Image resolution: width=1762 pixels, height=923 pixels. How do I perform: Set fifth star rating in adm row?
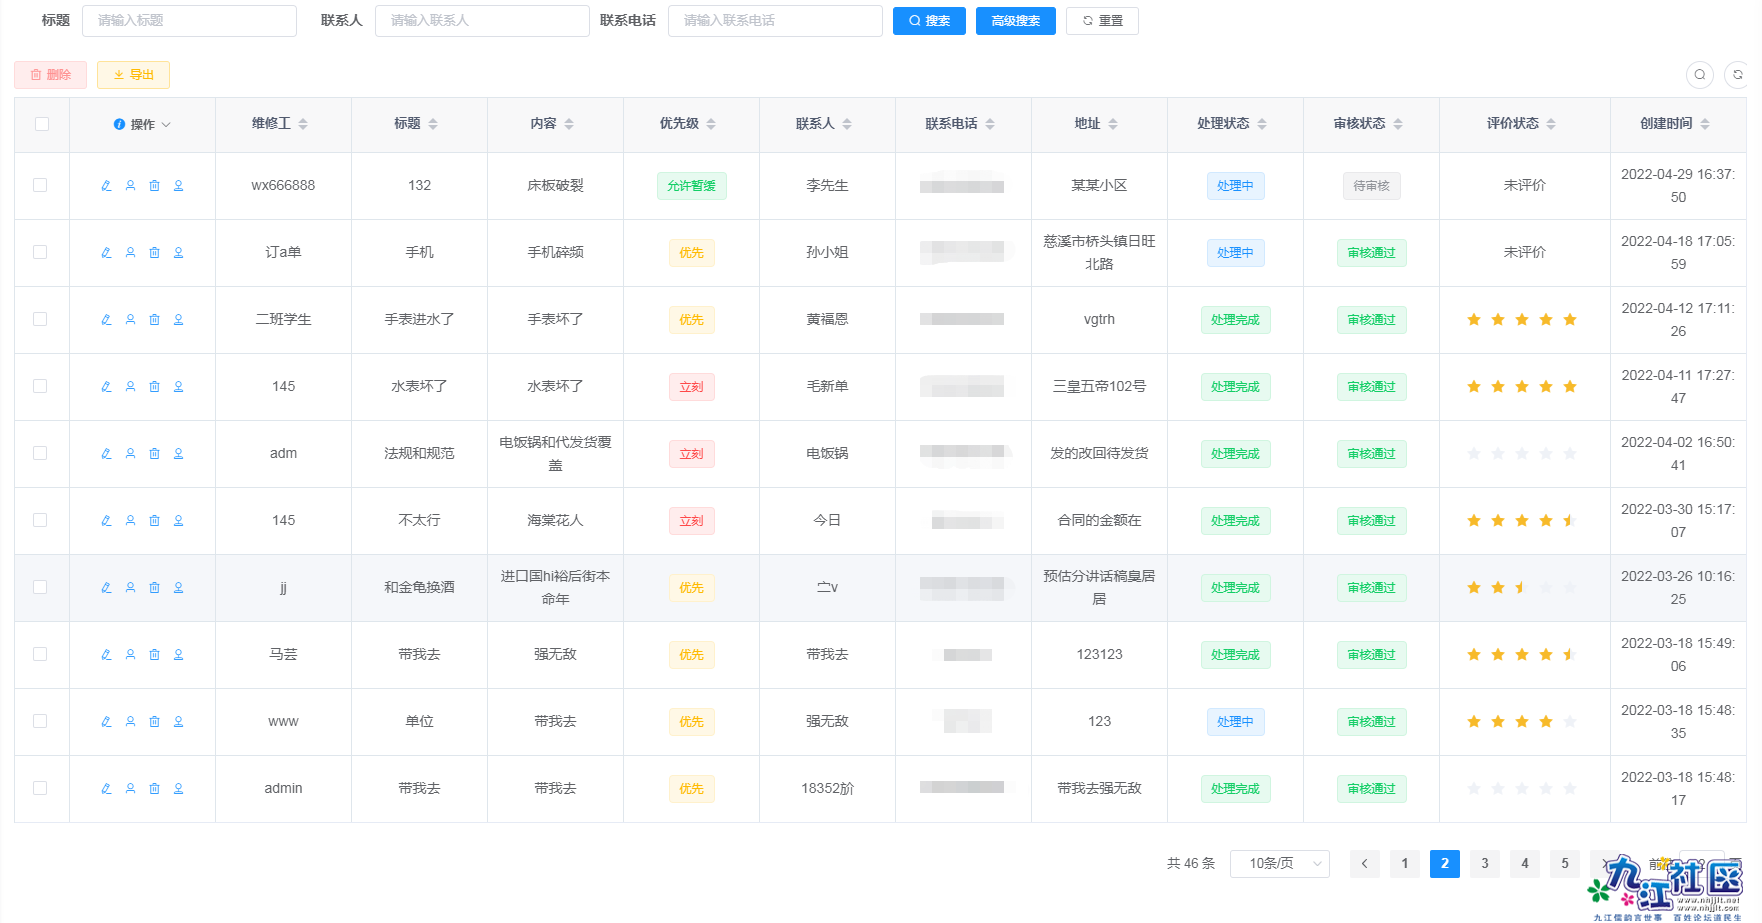coord(1569,454)
